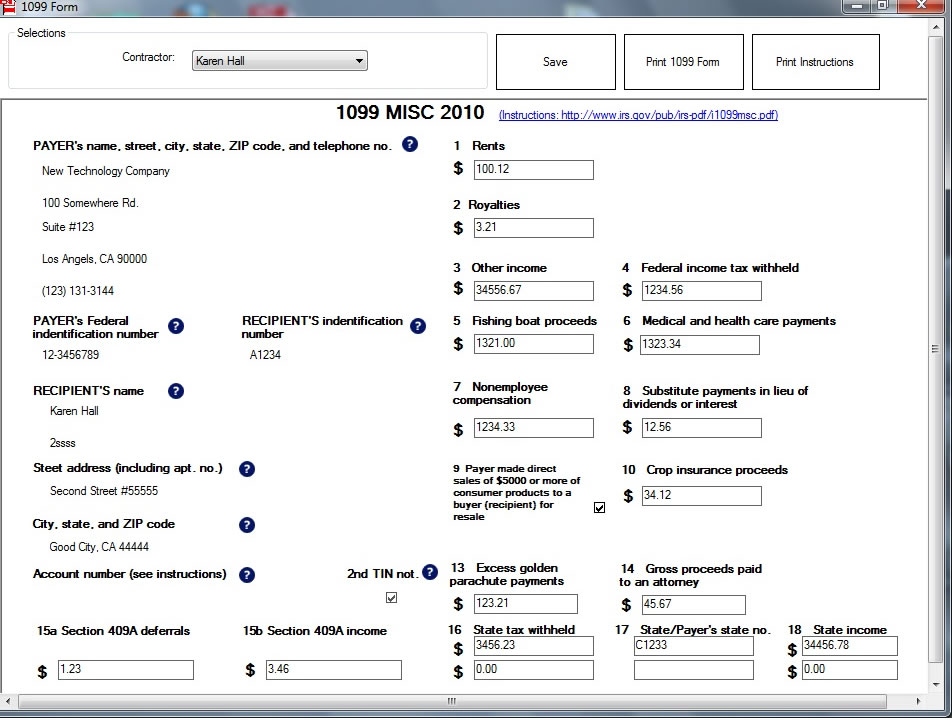Click second State tax withheld field 0.00
Viewport: 952px width, 722px height.
click(x=534, y=670)
